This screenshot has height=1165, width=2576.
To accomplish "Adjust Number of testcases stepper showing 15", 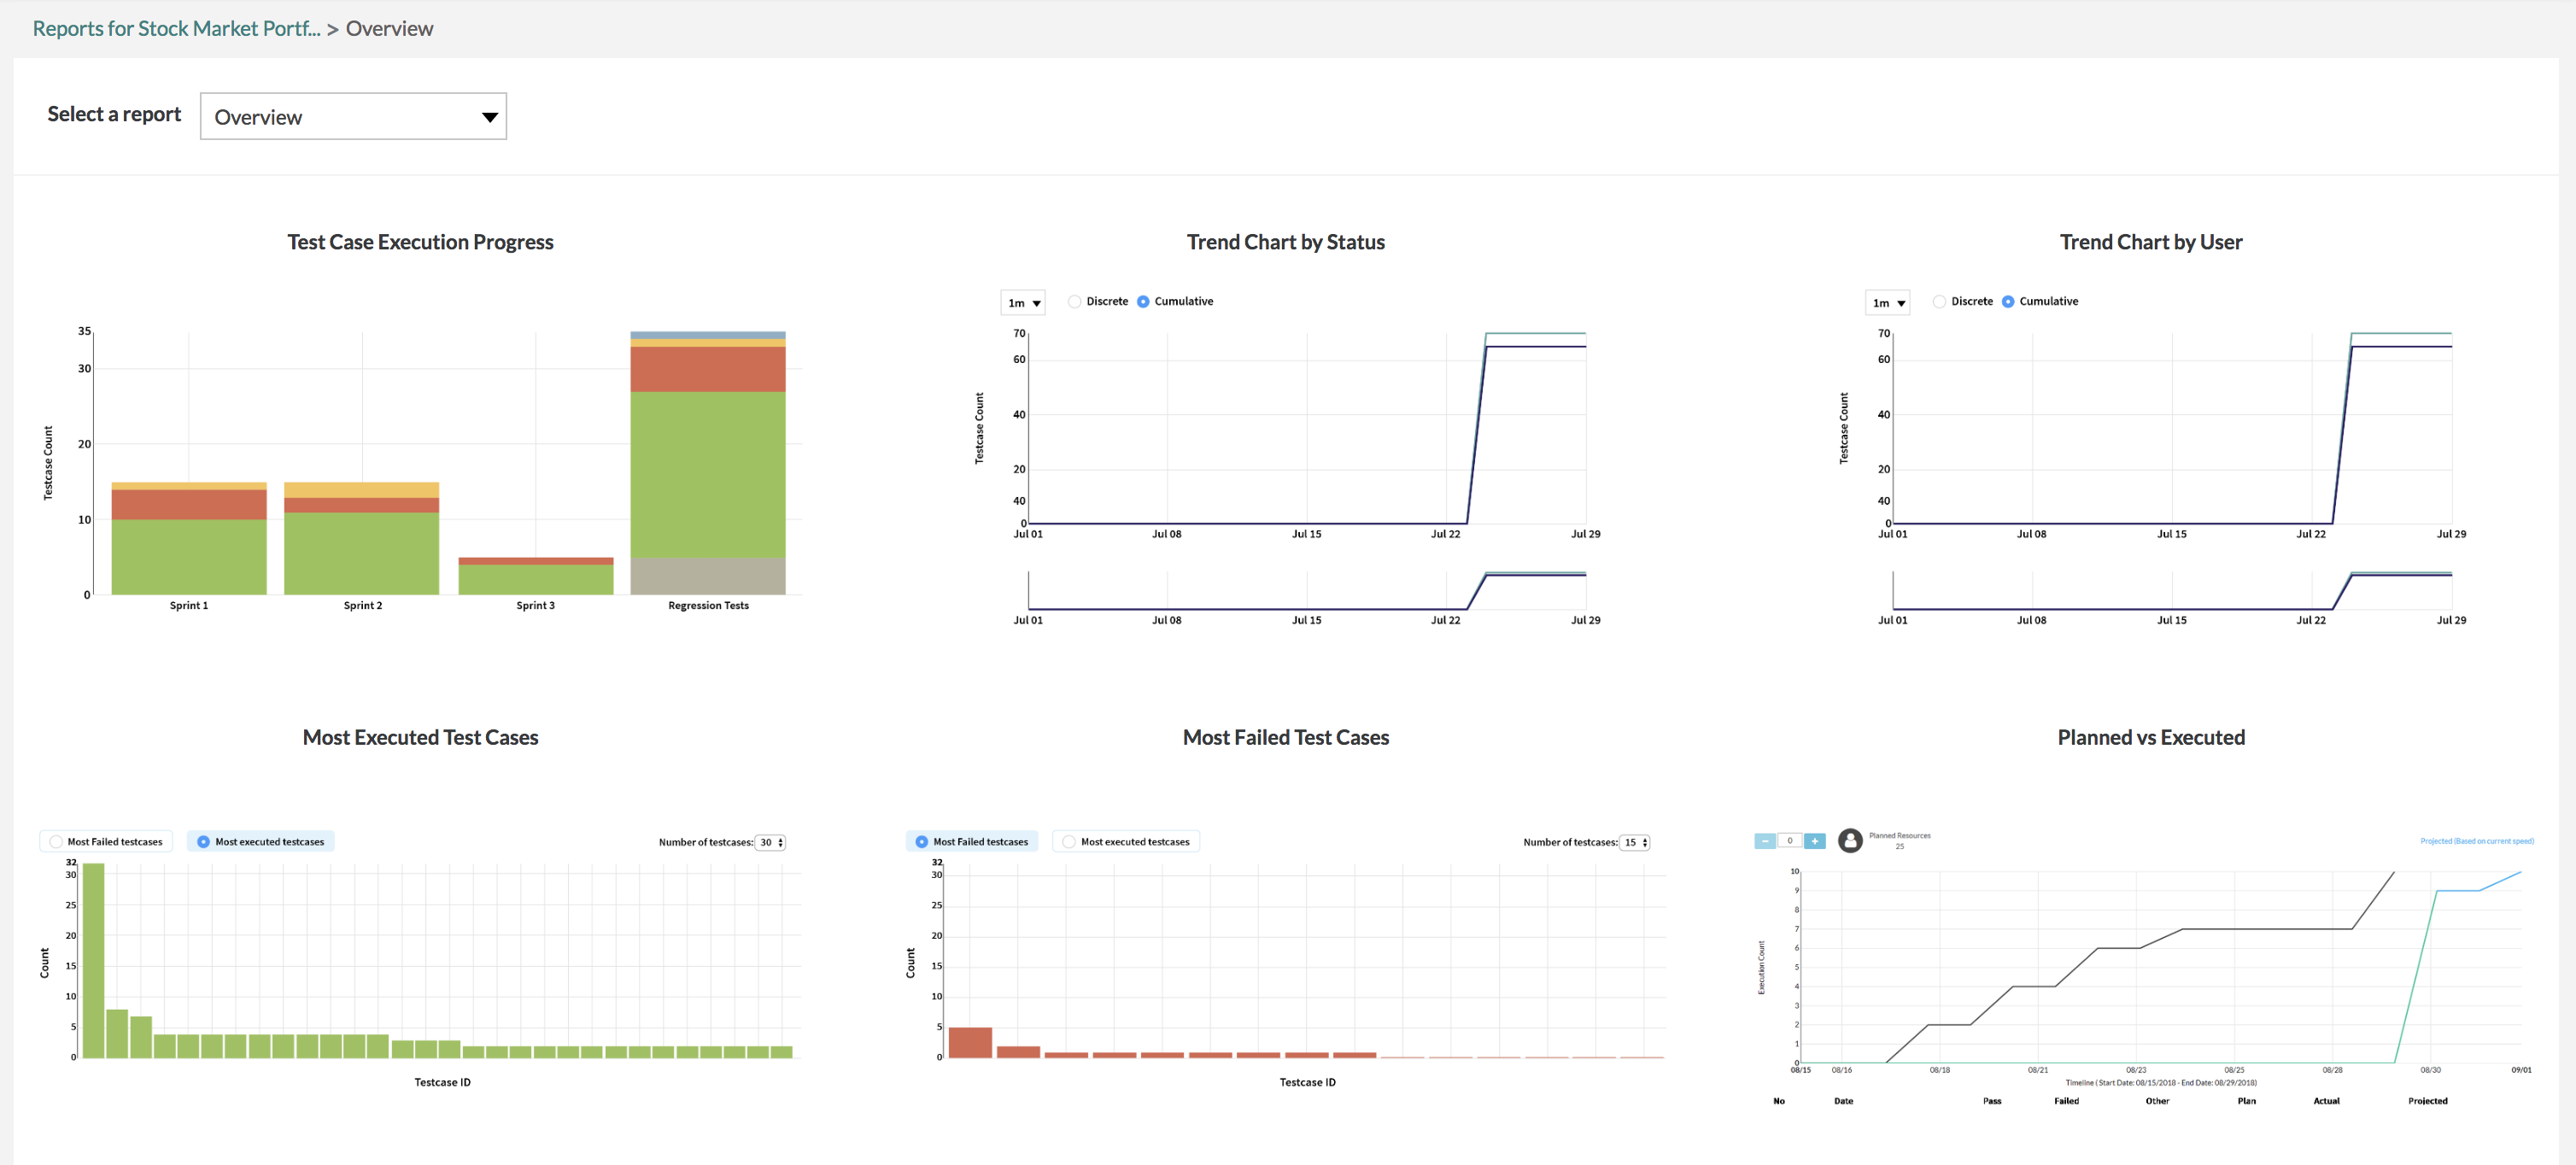I will click(x=1635, y=842).
